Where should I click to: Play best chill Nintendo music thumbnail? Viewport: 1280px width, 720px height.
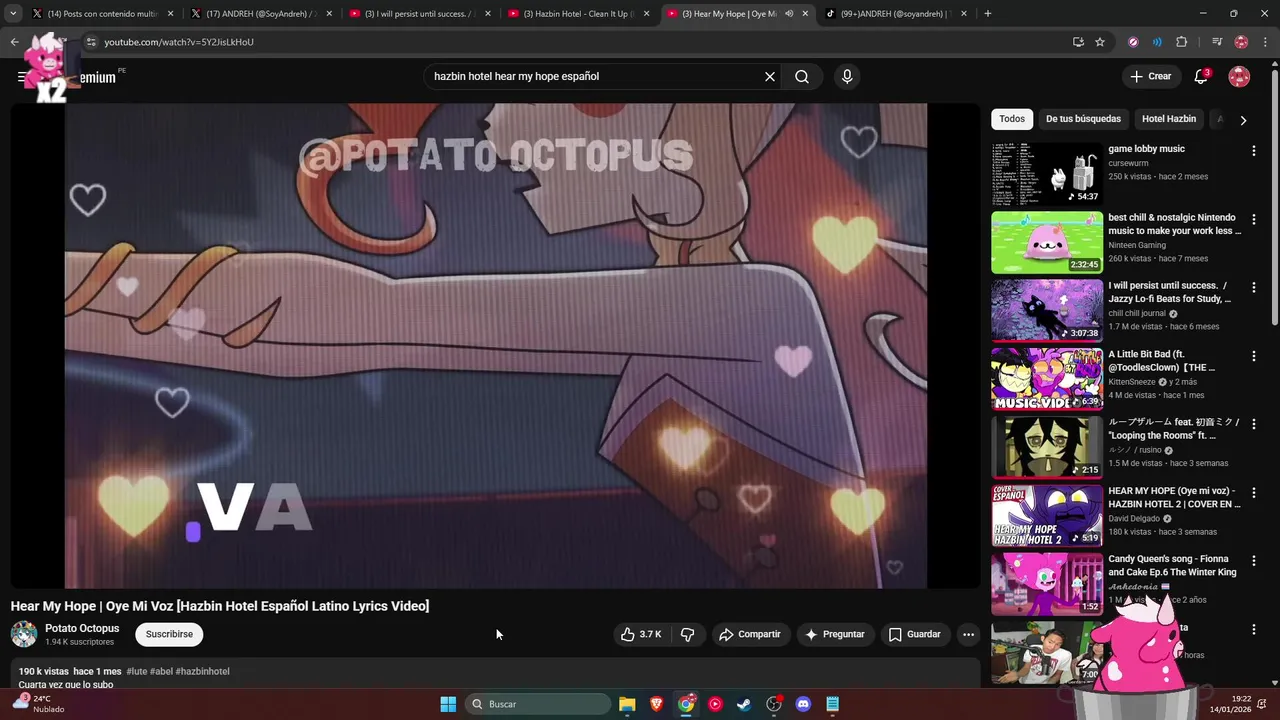[x=1047, y=242]
